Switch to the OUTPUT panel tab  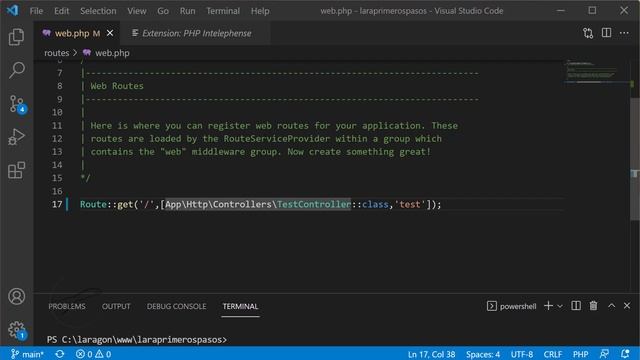pos(116,307)
